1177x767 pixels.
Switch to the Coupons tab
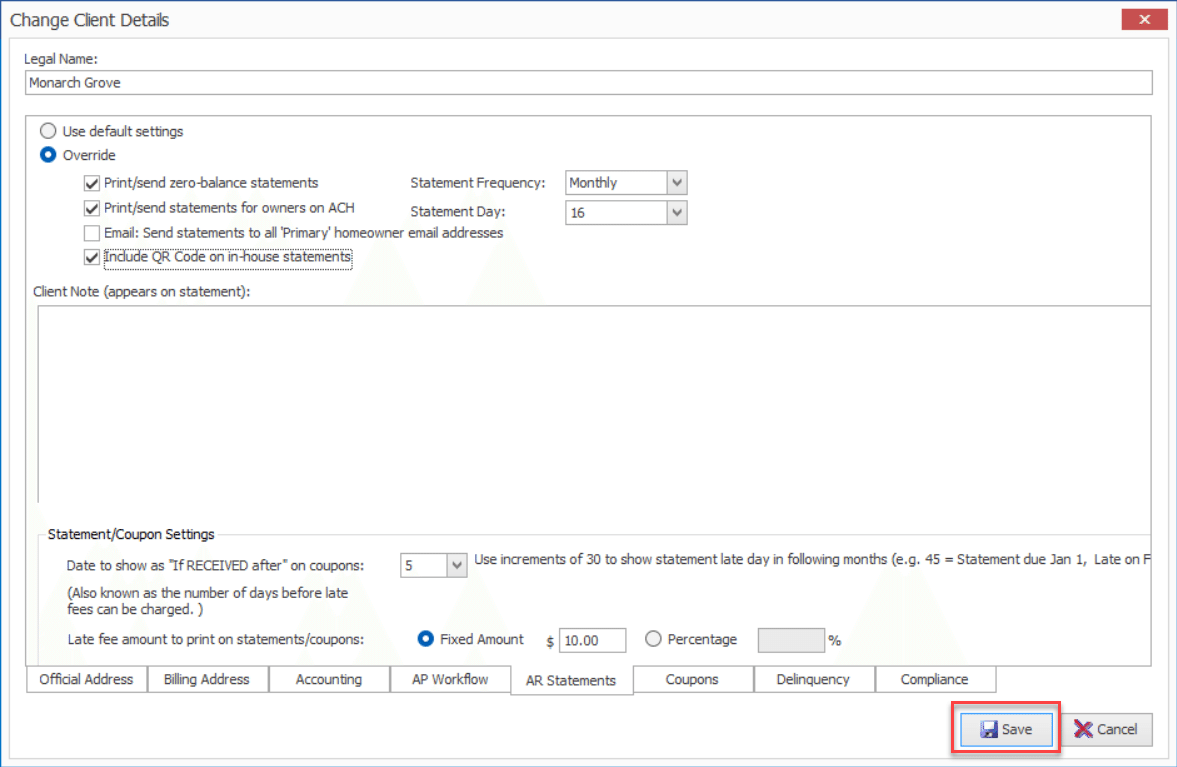(x=692, y=679)
